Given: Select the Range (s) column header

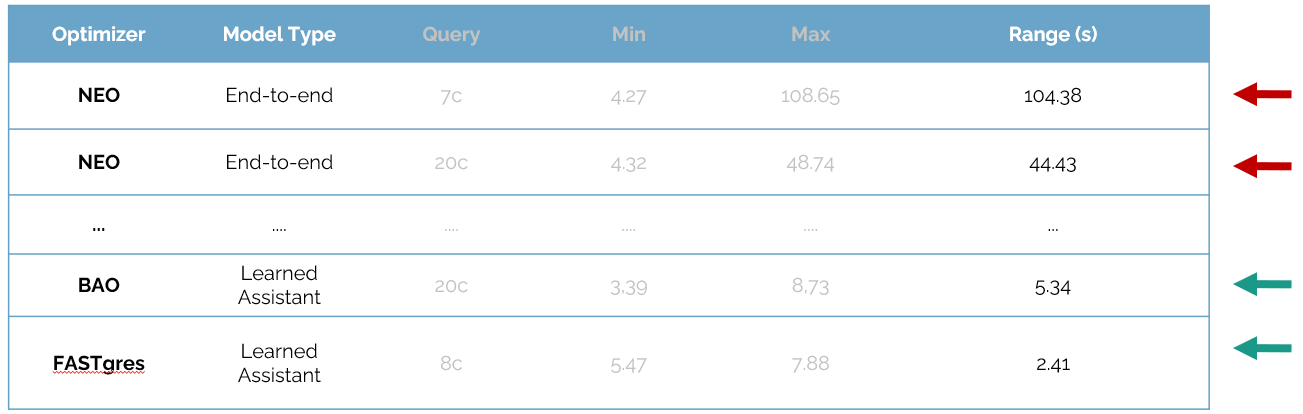Looking at the screenshot, I should coord(1052,34).
